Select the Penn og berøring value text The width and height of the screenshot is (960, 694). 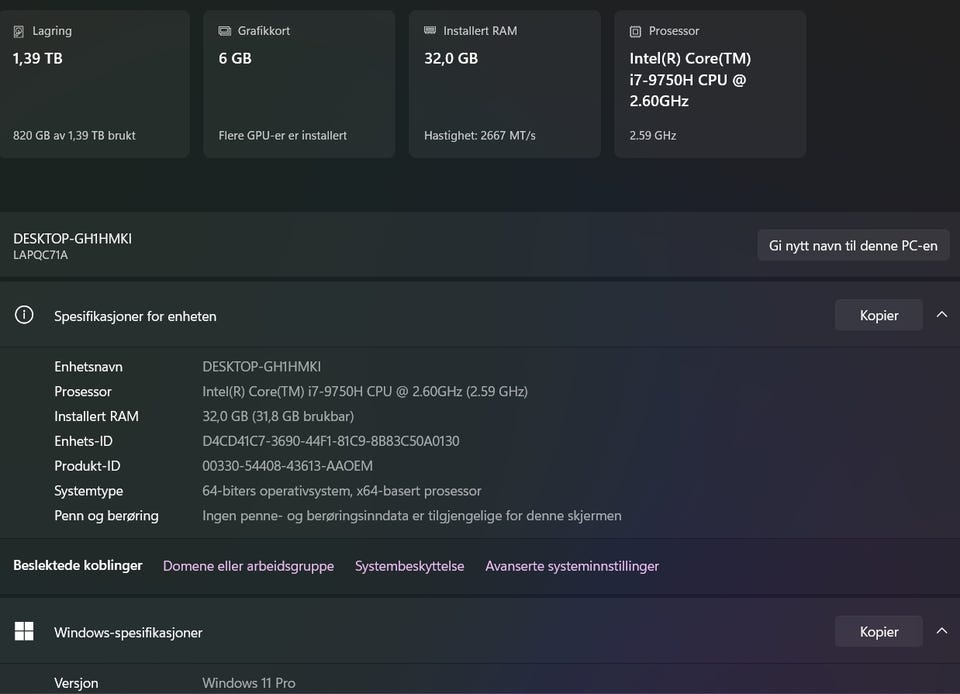(x=412, y=516)
